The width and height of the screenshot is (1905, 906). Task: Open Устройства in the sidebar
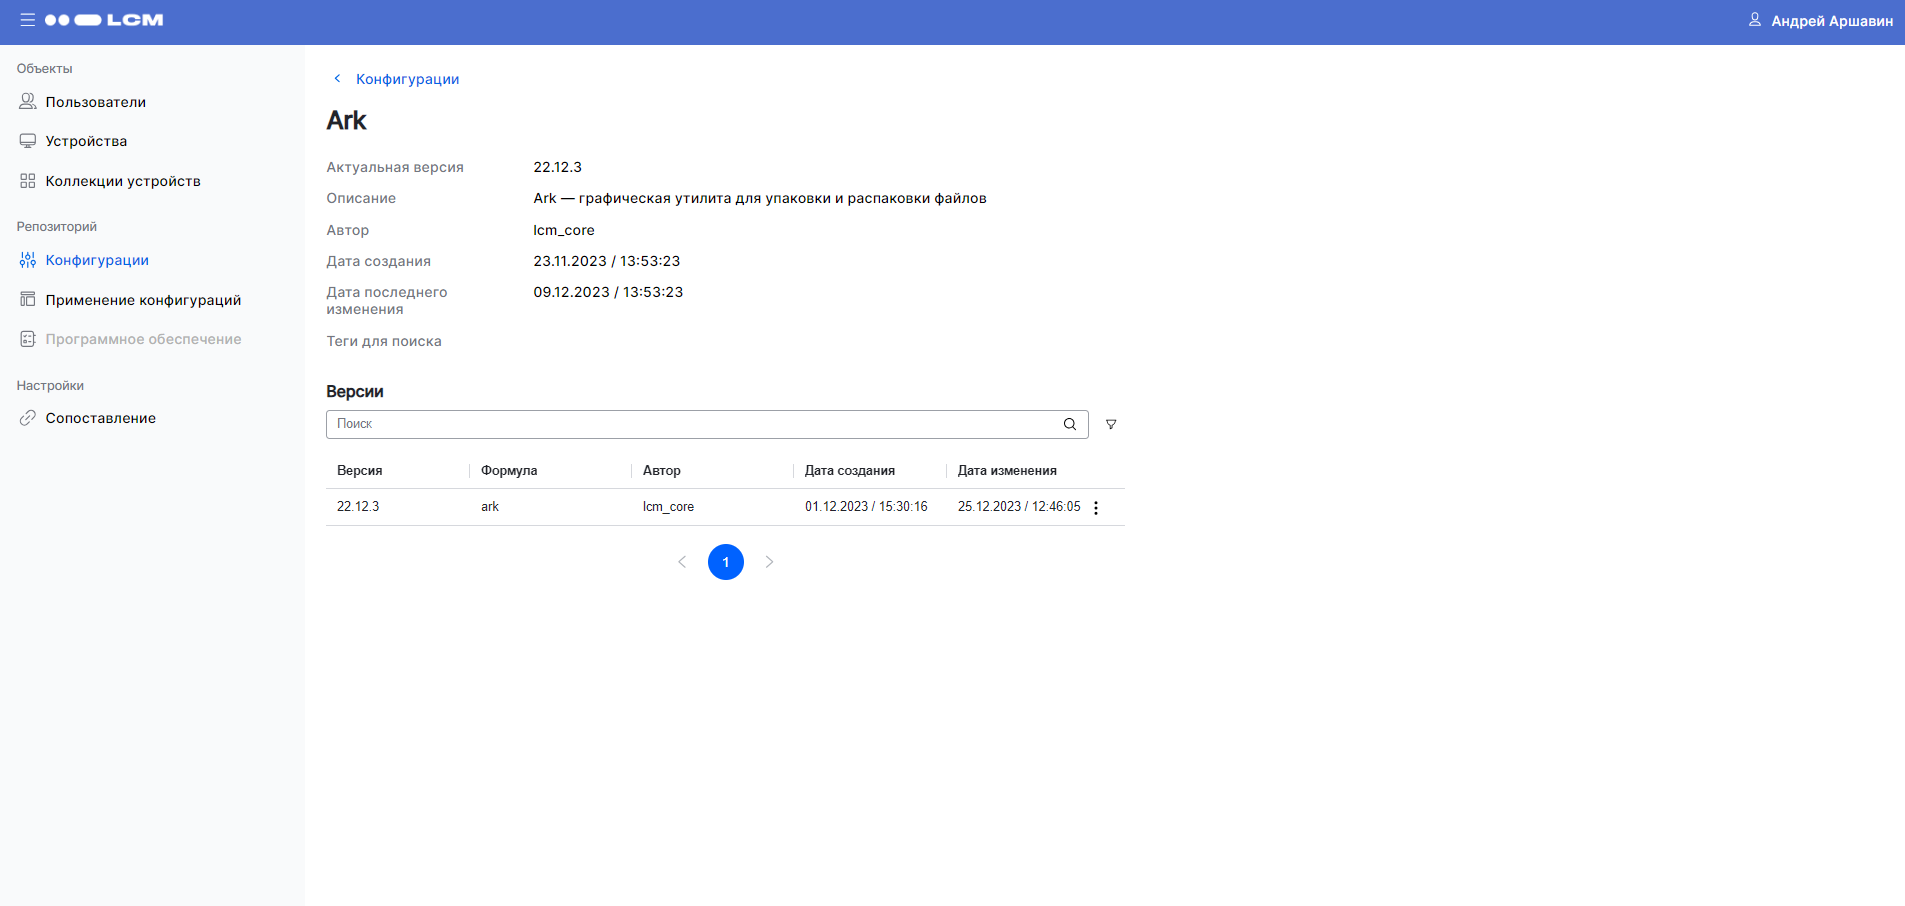86,141
